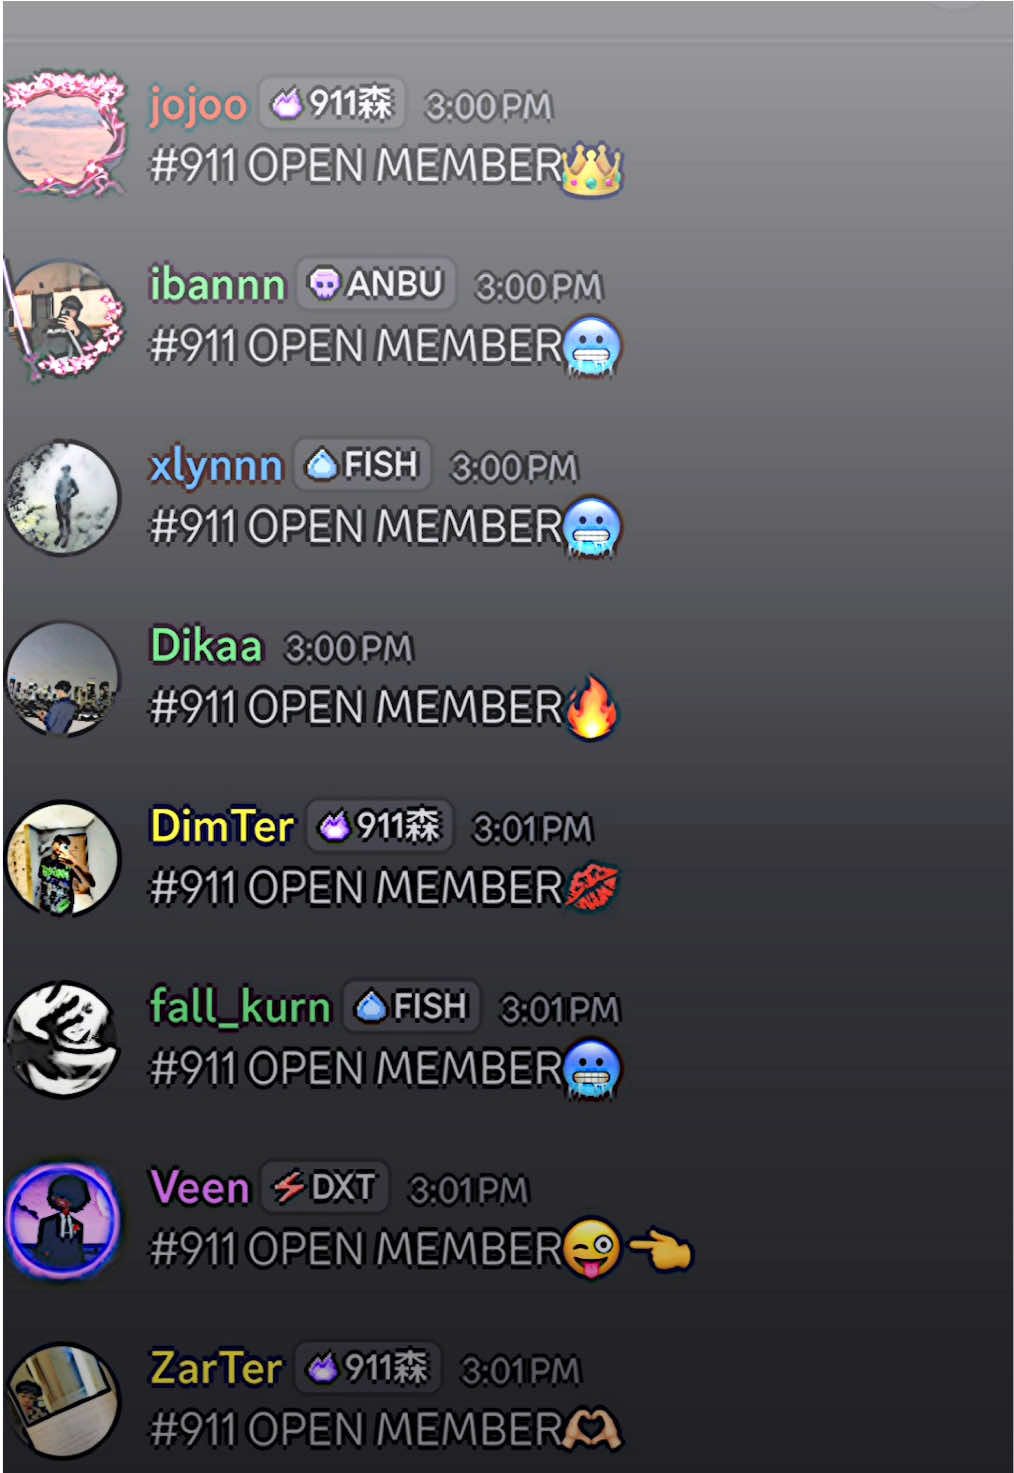Screen dimensions: 1014x1473
Task: Click the kiss mark emoji in DimTer's message
Action: click(x=592, y=888)
